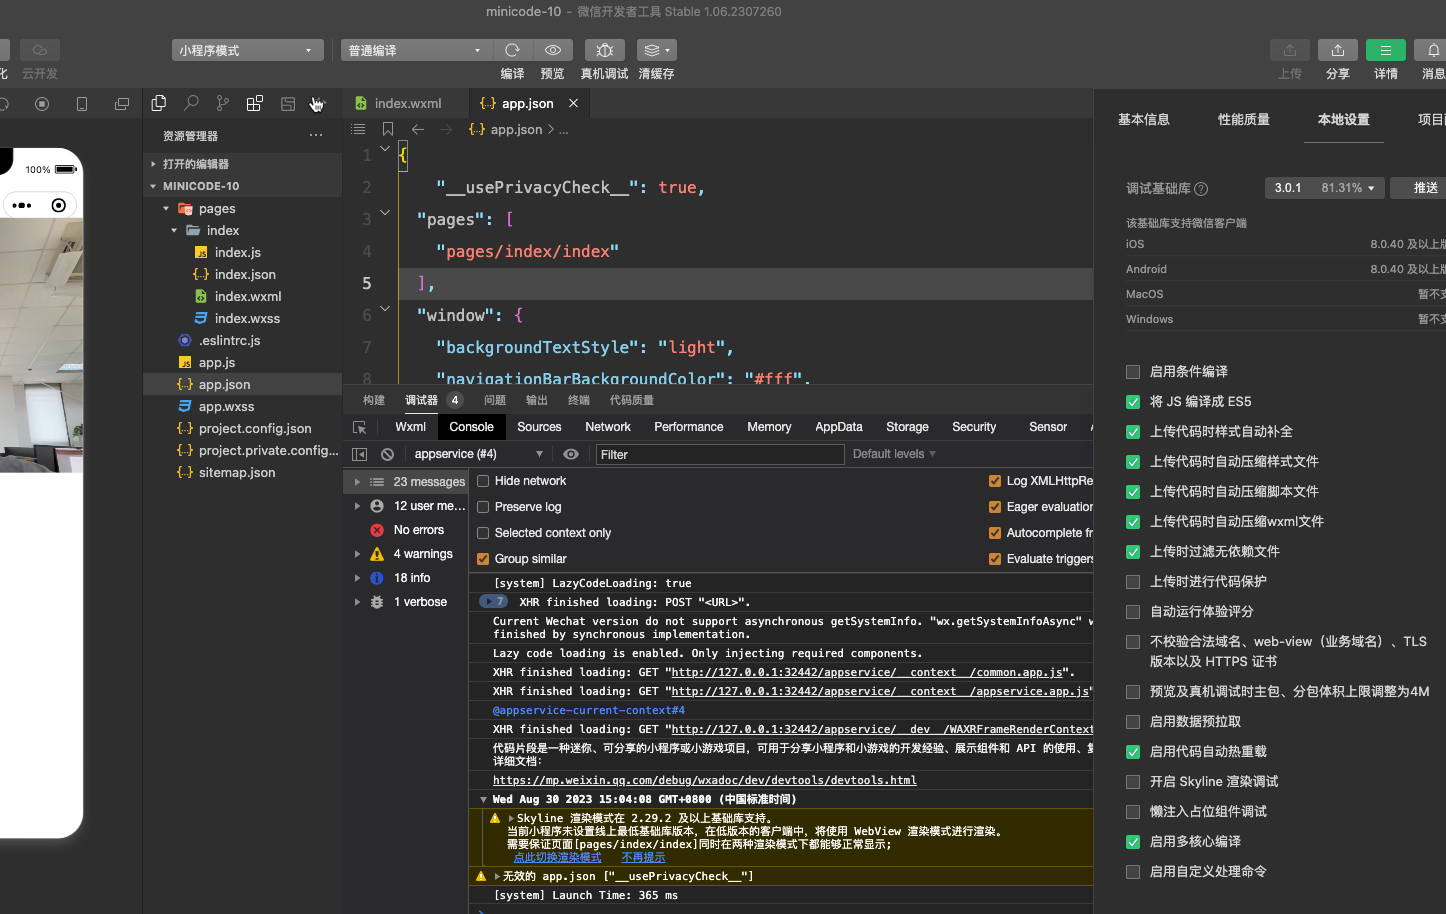Open the debug base library version dropdown

point(1324,188)
